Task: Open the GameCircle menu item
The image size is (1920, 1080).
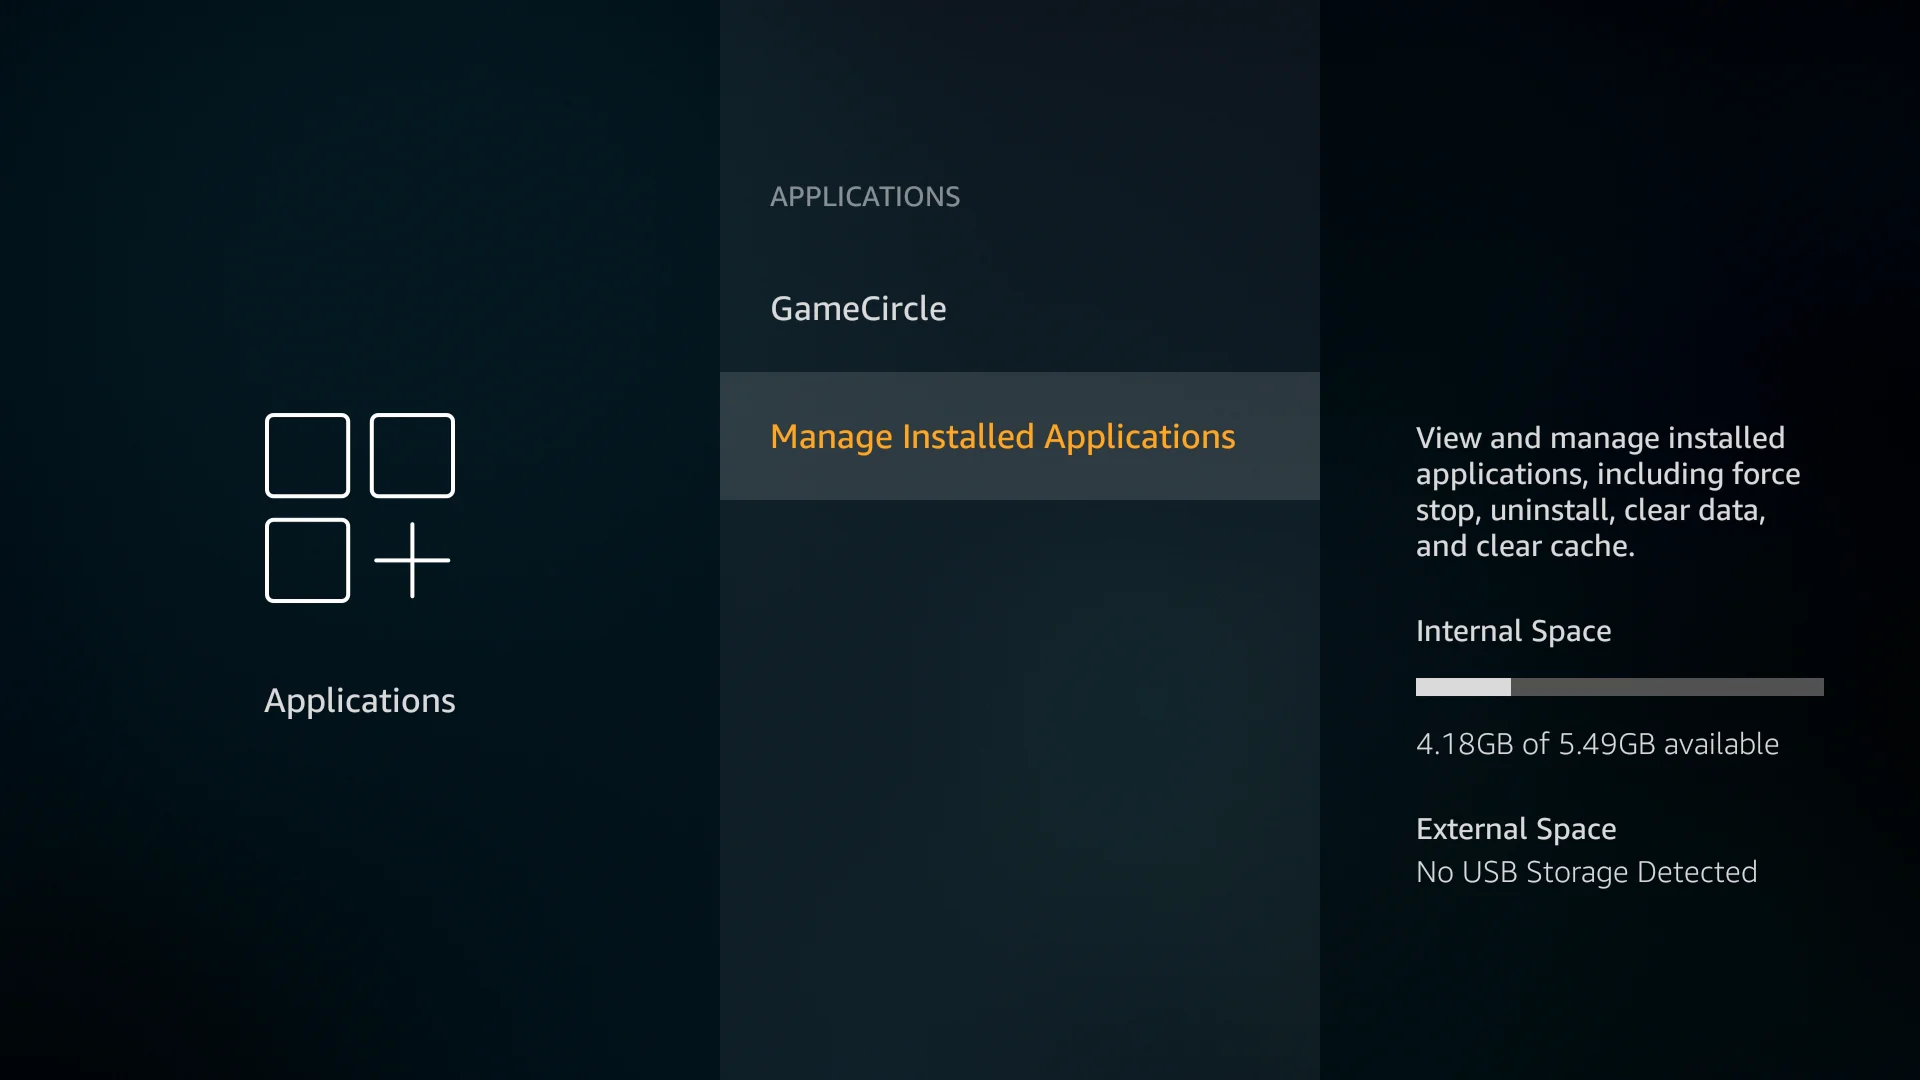Action: coord(858,308)
